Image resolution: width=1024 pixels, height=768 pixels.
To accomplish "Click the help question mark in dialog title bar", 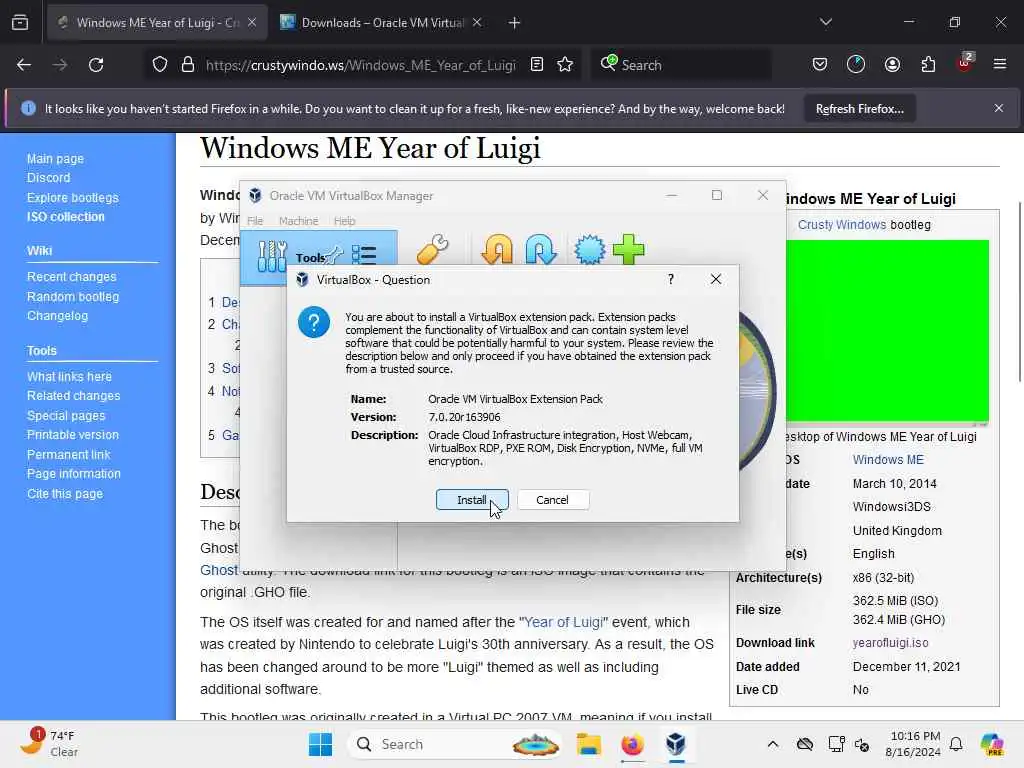I will click(671, 280).
